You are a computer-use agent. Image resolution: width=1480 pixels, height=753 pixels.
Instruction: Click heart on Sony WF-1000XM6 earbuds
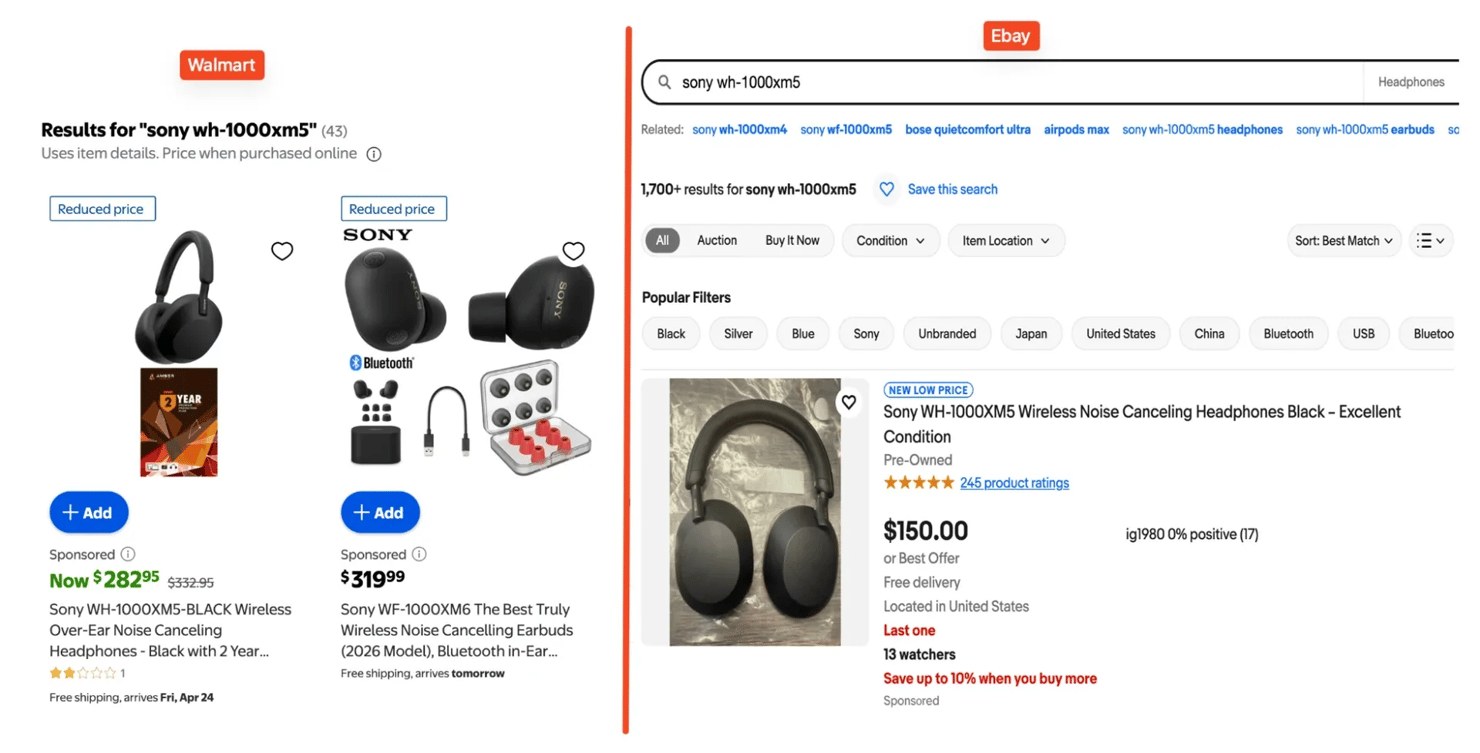[x=573, y=251]
